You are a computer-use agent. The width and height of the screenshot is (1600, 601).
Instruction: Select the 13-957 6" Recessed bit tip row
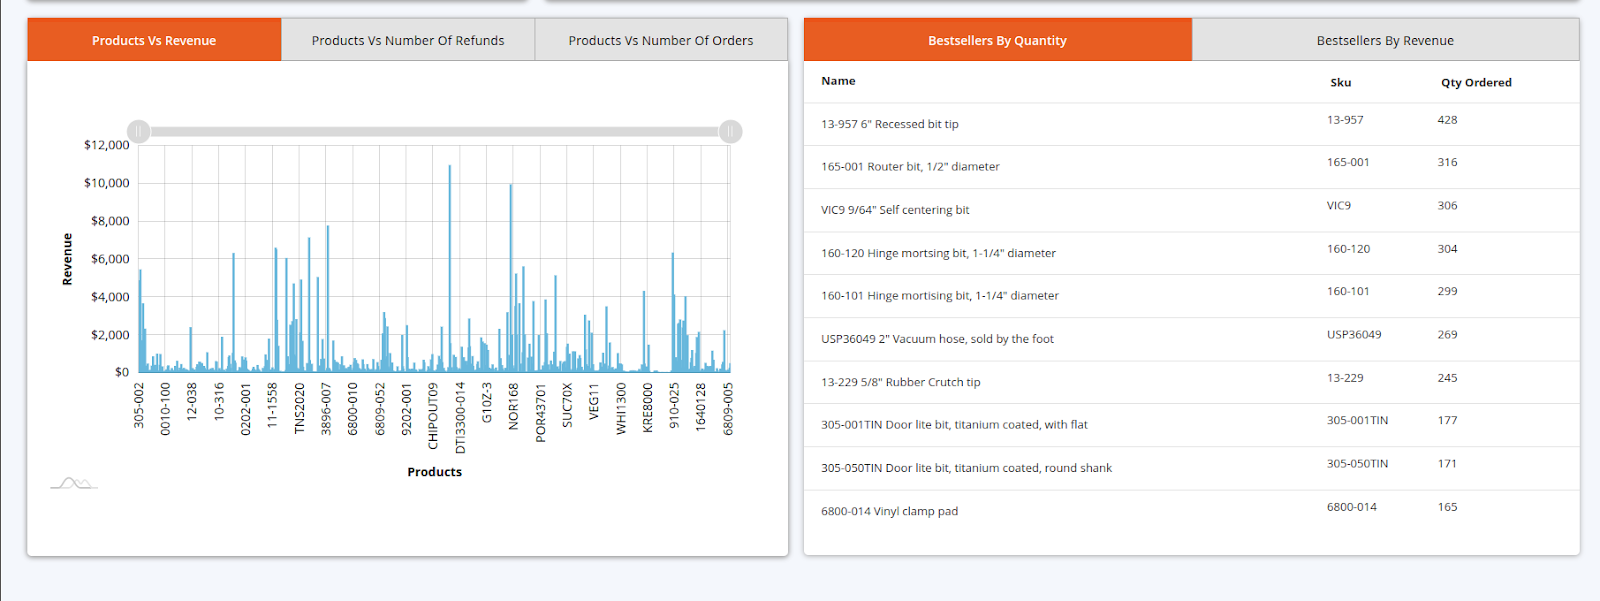889,124
